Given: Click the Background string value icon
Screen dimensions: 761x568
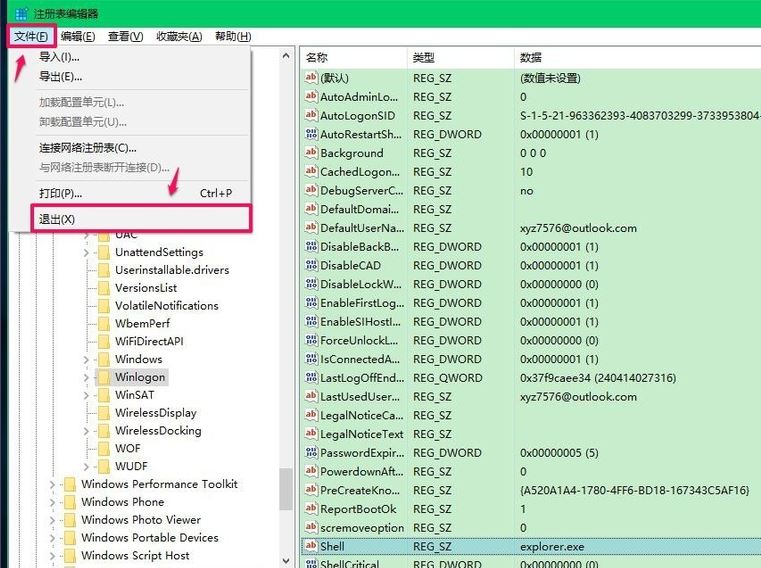Looking at the screenshot, I should tap(311, 152).
